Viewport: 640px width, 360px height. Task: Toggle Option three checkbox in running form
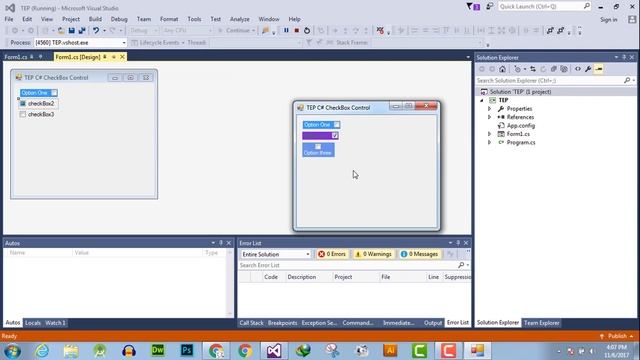point(318,147)
